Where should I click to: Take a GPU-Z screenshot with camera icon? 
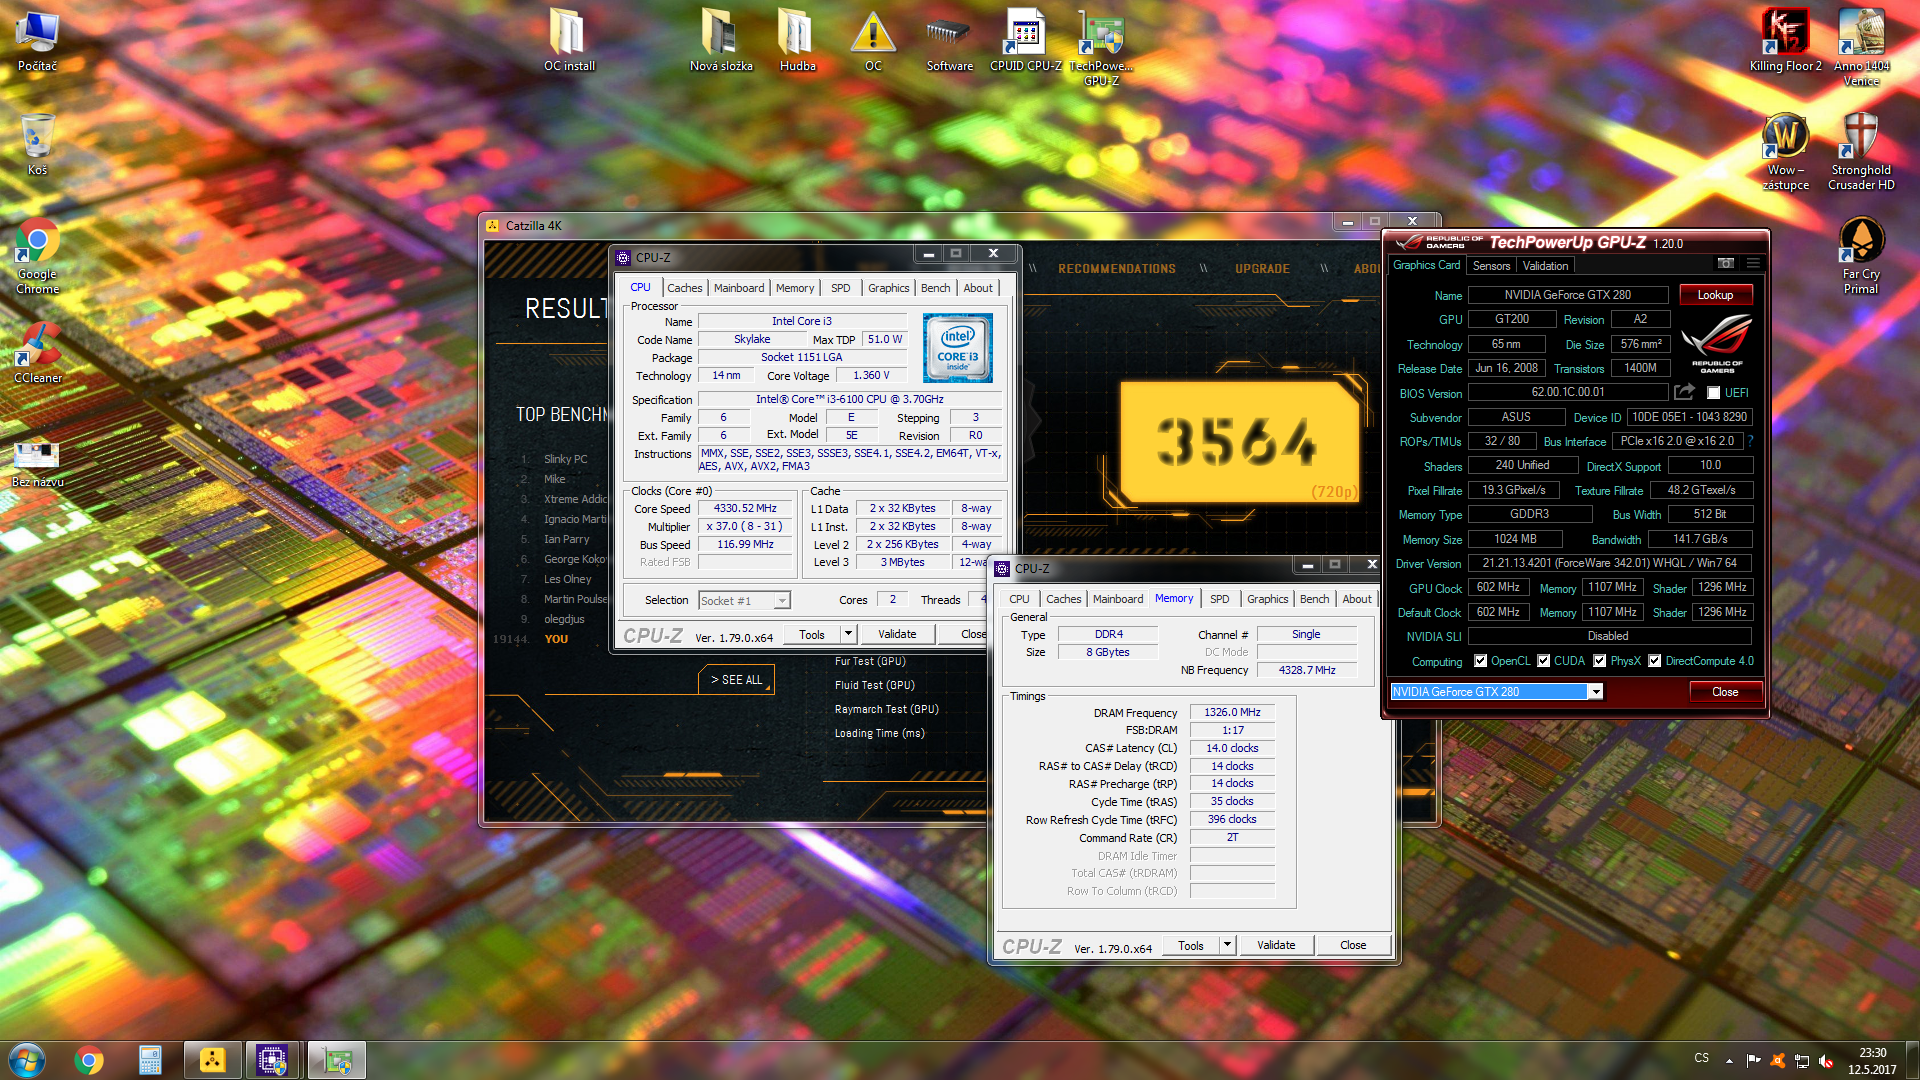click(1725, 264)
